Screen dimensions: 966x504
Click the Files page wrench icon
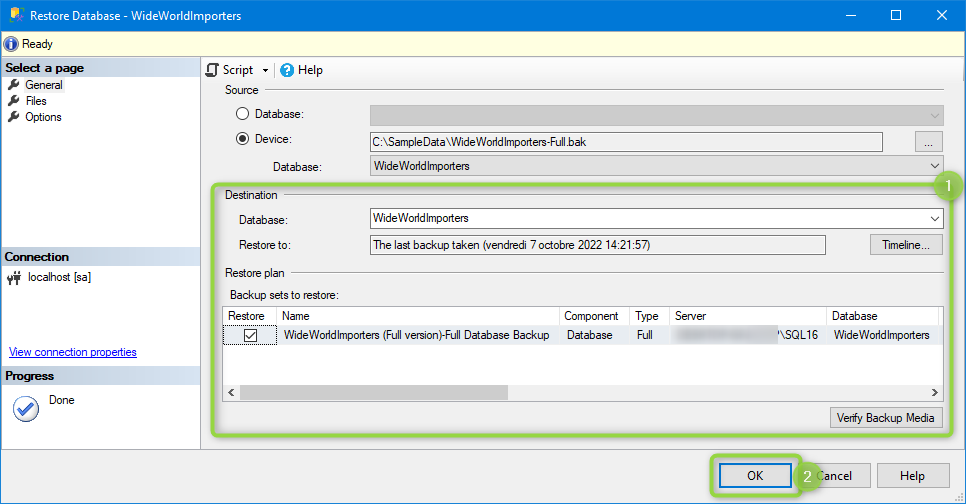14,100
